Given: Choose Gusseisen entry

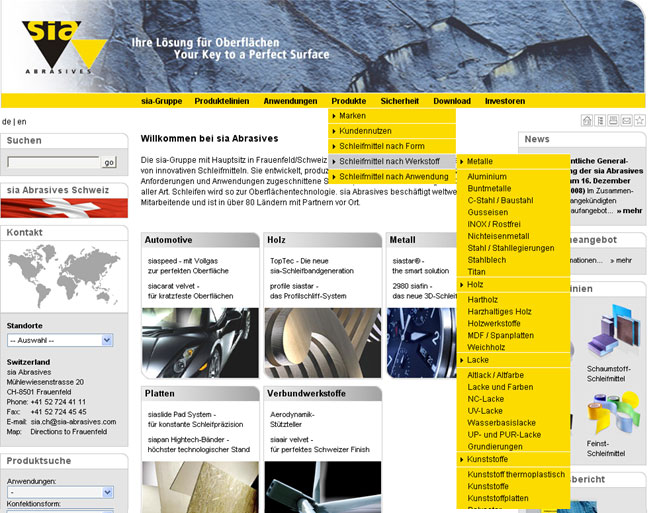Looking at the screenshot, I should (488, 213).
